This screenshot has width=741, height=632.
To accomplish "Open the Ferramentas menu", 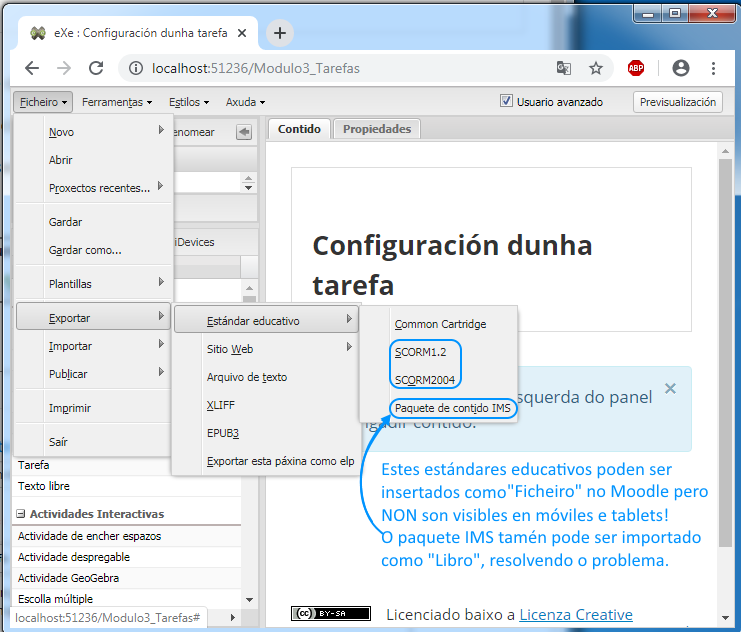I will tap(117, 102).
